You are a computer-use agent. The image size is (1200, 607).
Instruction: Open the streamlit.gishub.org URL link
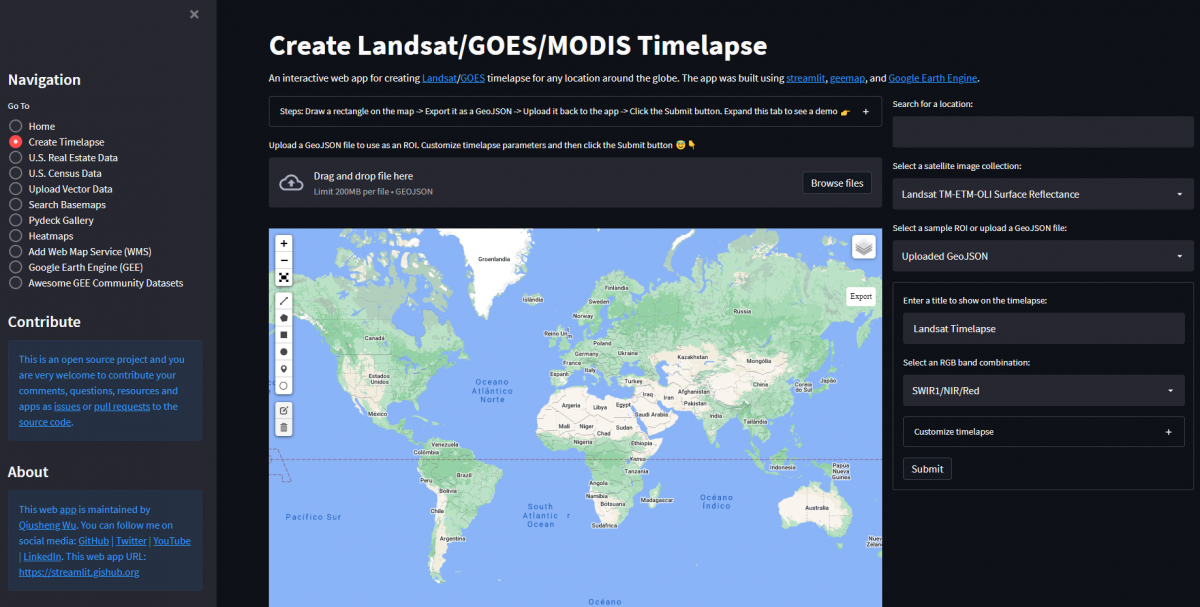point(79,572)
